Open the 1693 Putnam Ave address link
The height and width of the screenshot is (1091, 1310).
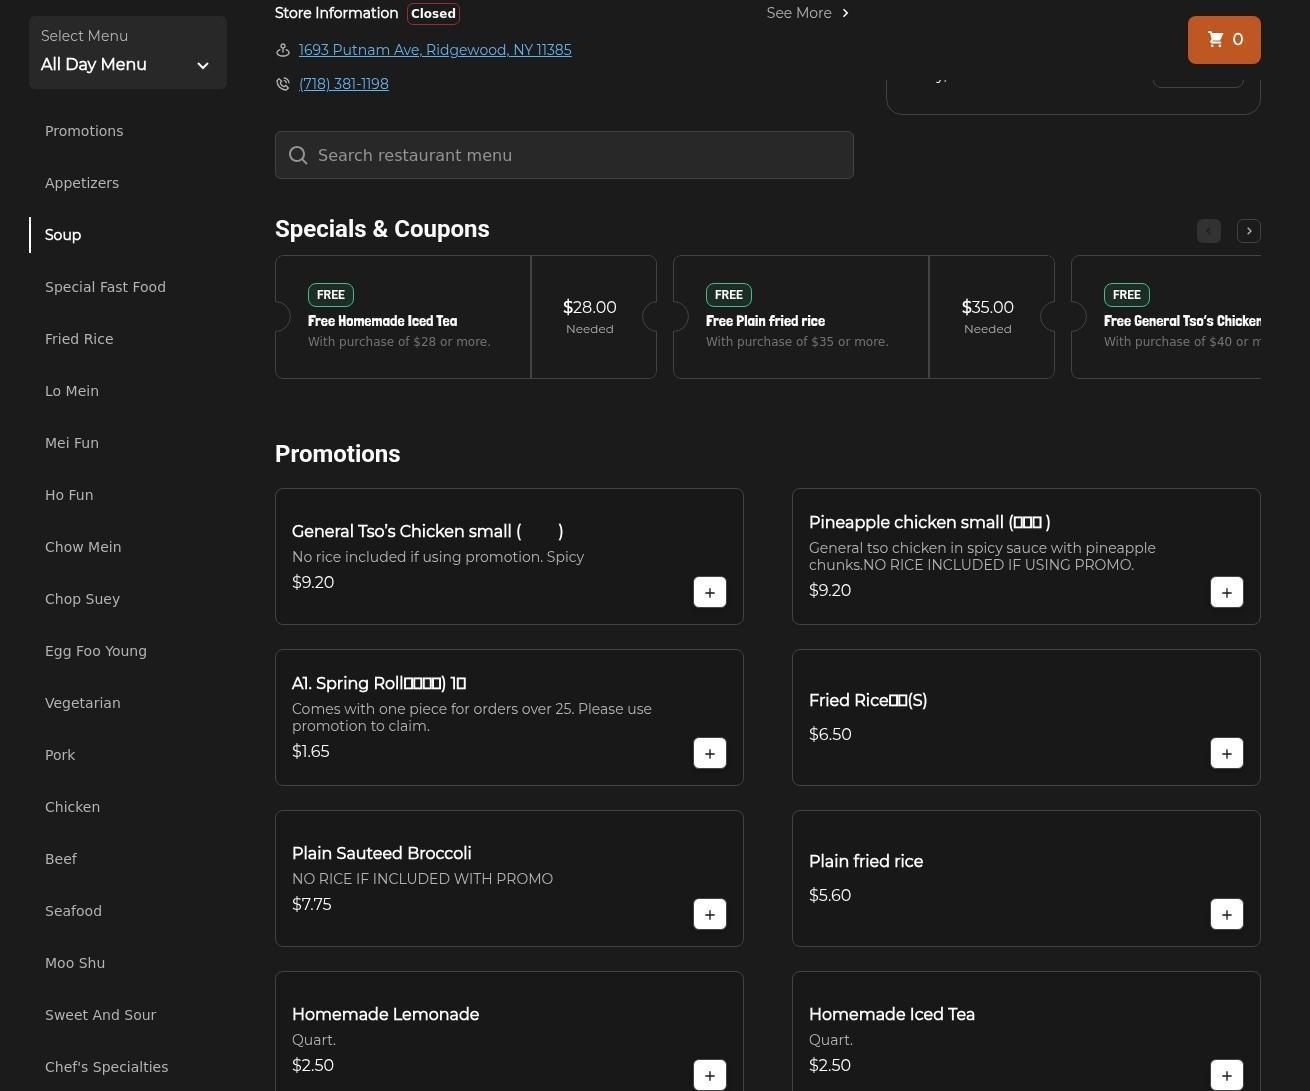[435, 50]
